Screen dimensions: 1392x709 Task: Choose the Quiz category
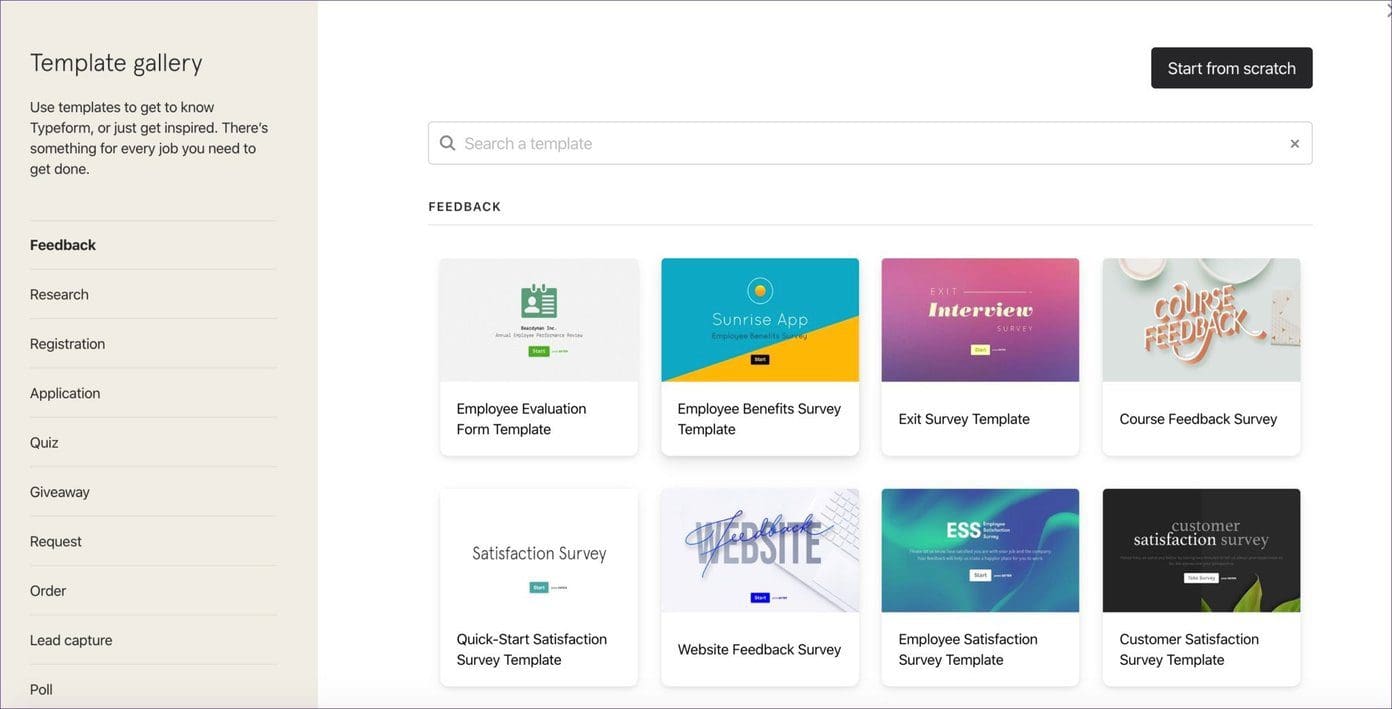click(44, 443)
